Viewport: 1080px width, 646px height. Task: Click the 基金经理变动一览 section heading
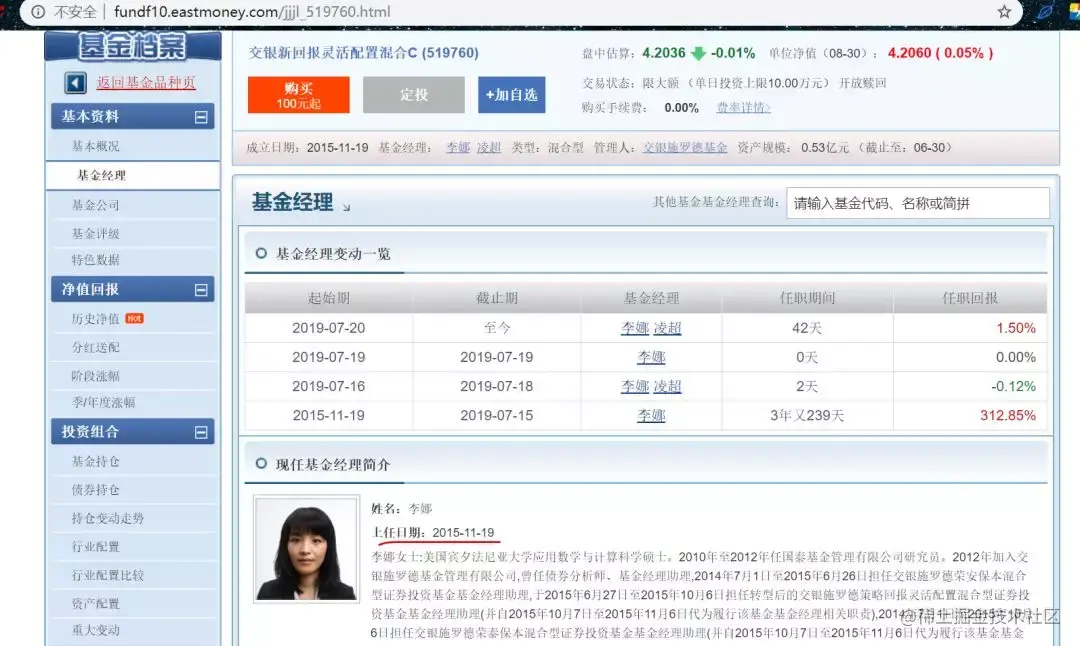click(x=333, y=254)
